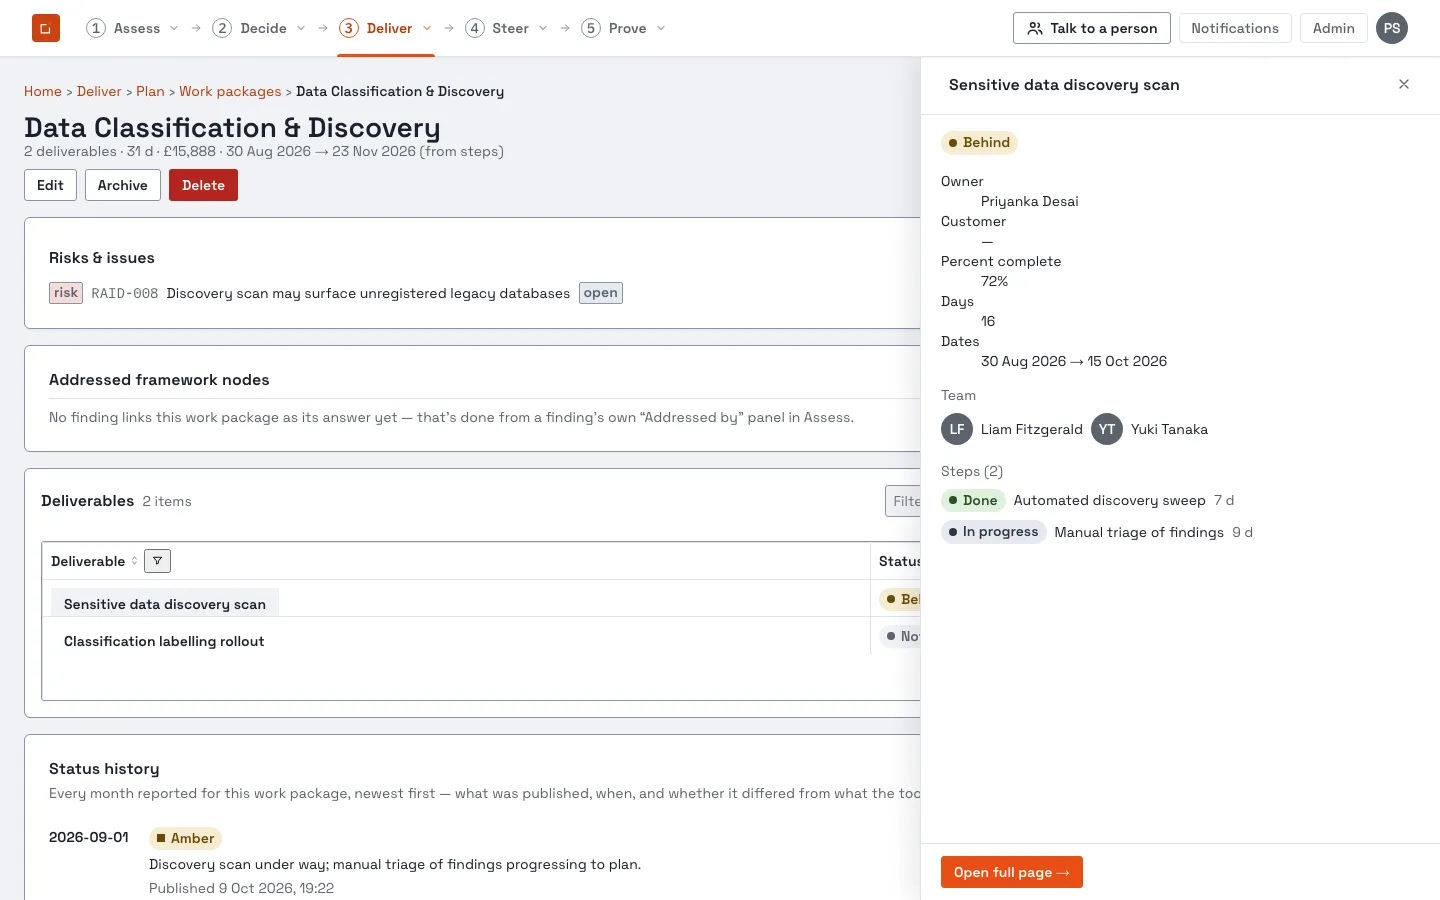Open the Admin section
Screen dimensions: 1440x900
(1334, 28)
